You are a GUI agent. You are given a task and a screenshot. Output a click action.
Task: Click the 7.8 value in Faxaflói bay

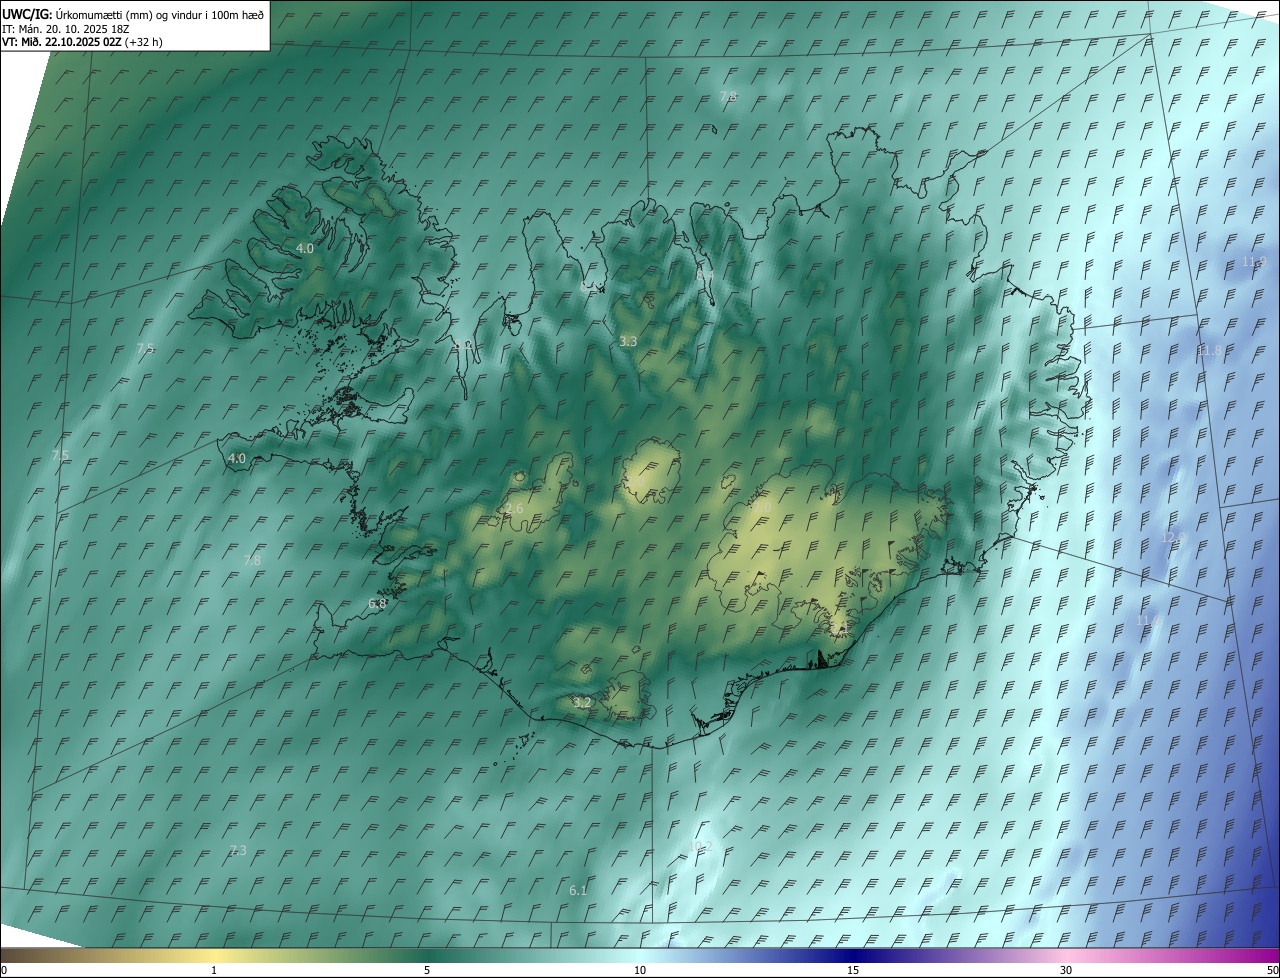click(252, 560)
